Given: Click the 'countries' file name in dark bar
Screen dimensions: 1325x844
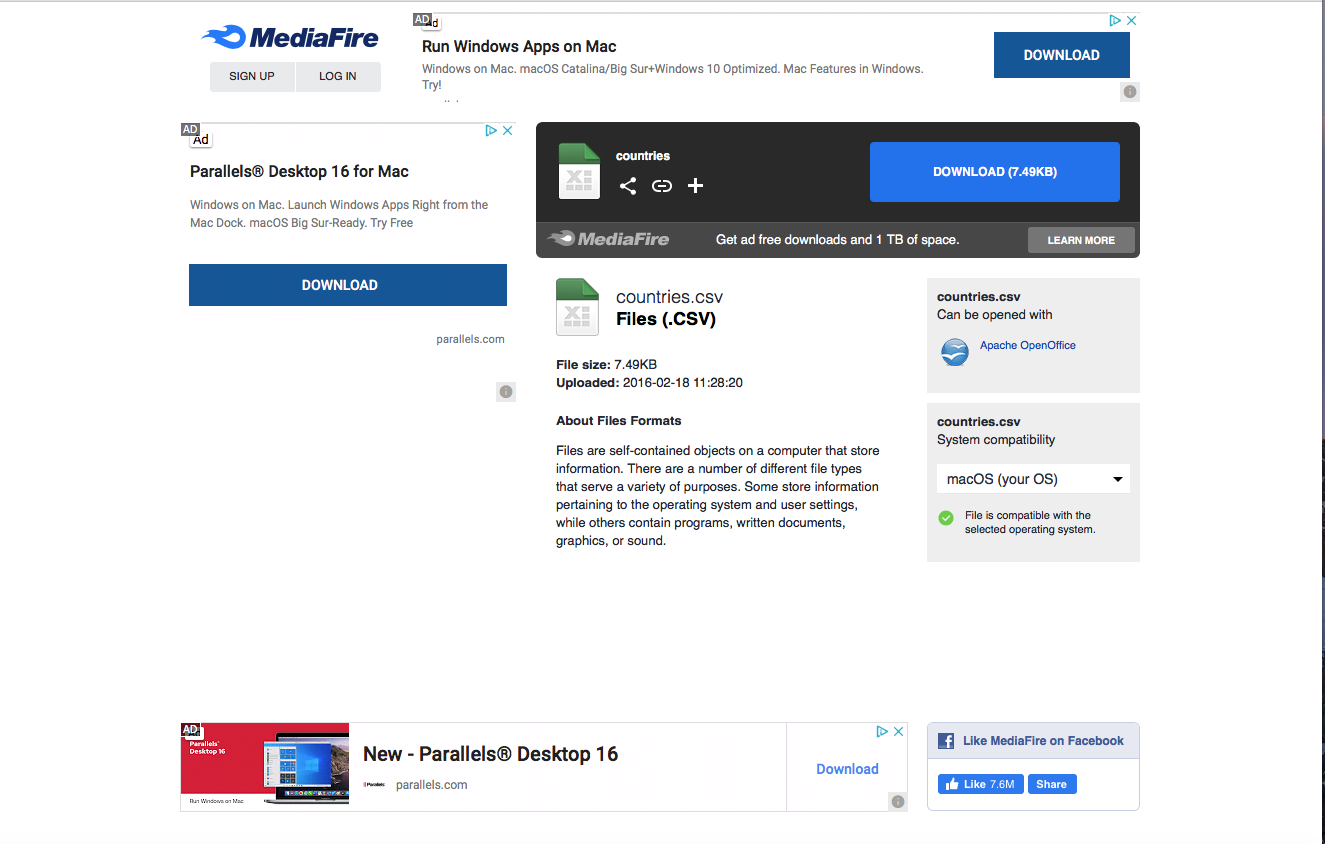Looking at the screenshot, I should point(643,156).
